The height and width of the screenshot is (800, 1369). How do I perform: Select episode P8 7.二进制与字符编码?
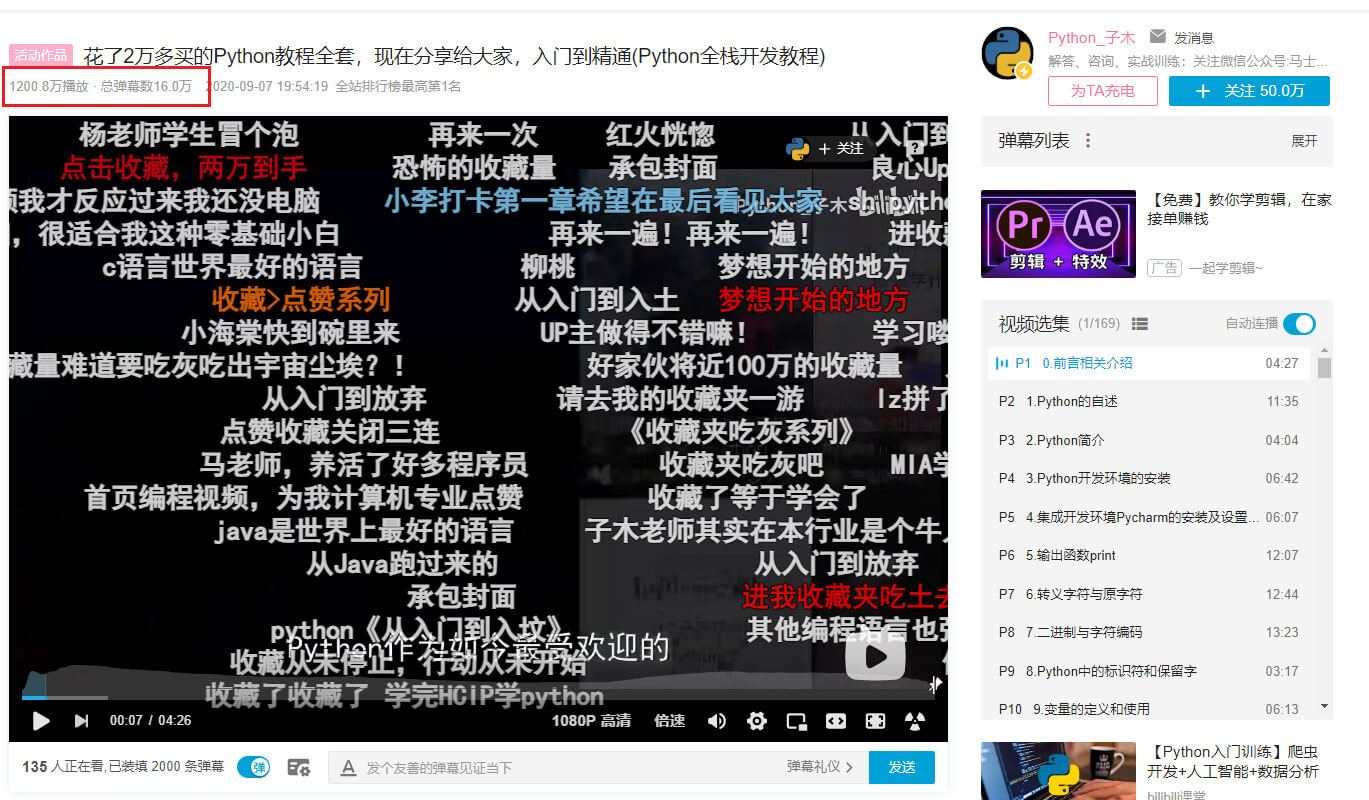point(1149,632)
